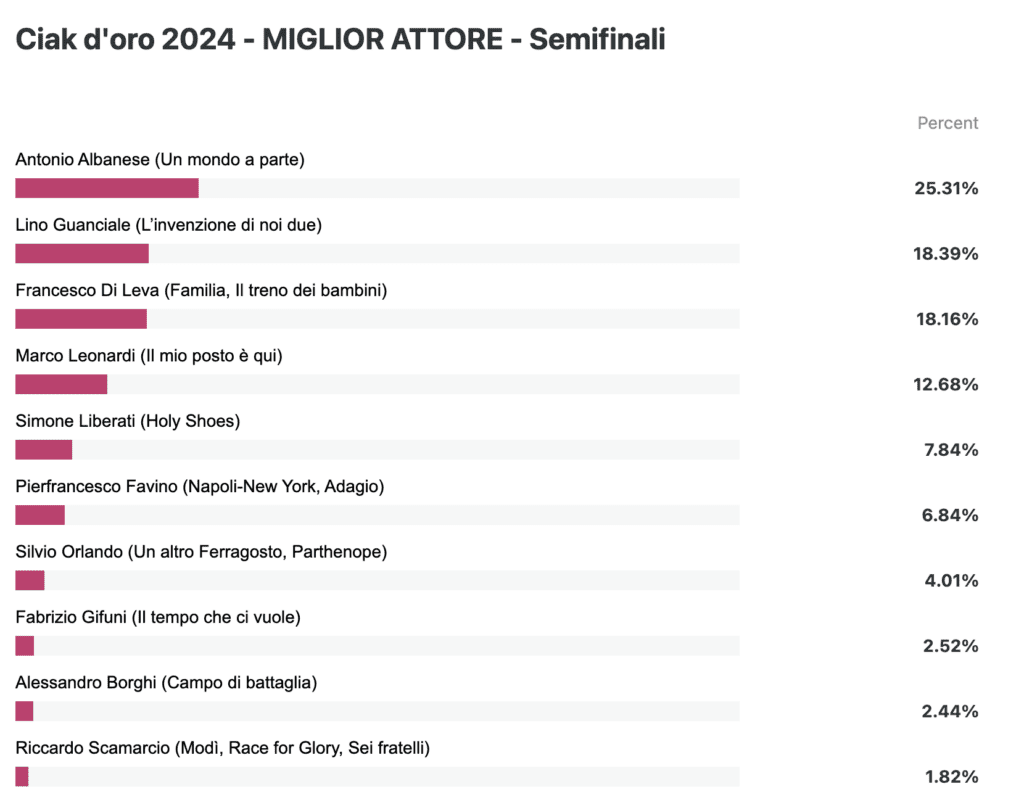Select the Simone Liberati (Holy Shoes) label
The image size is (1024, 808).
pyautogui.click(x=128, y=421)
